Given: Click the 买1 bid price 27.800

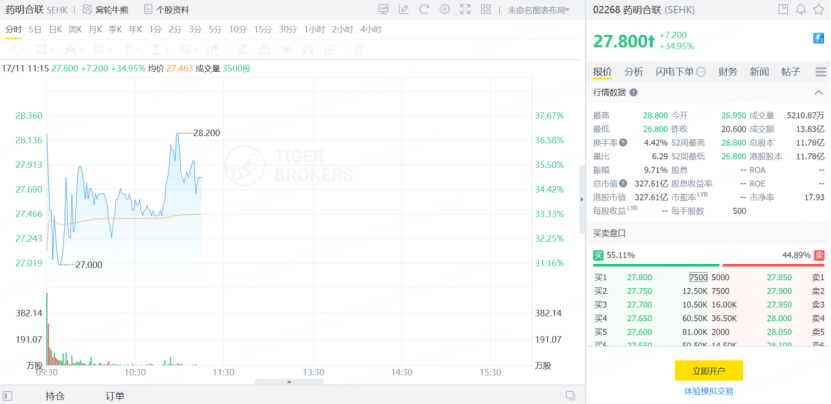Looking at the screenshot, I should pyautogui.click(x=639, y=277).
